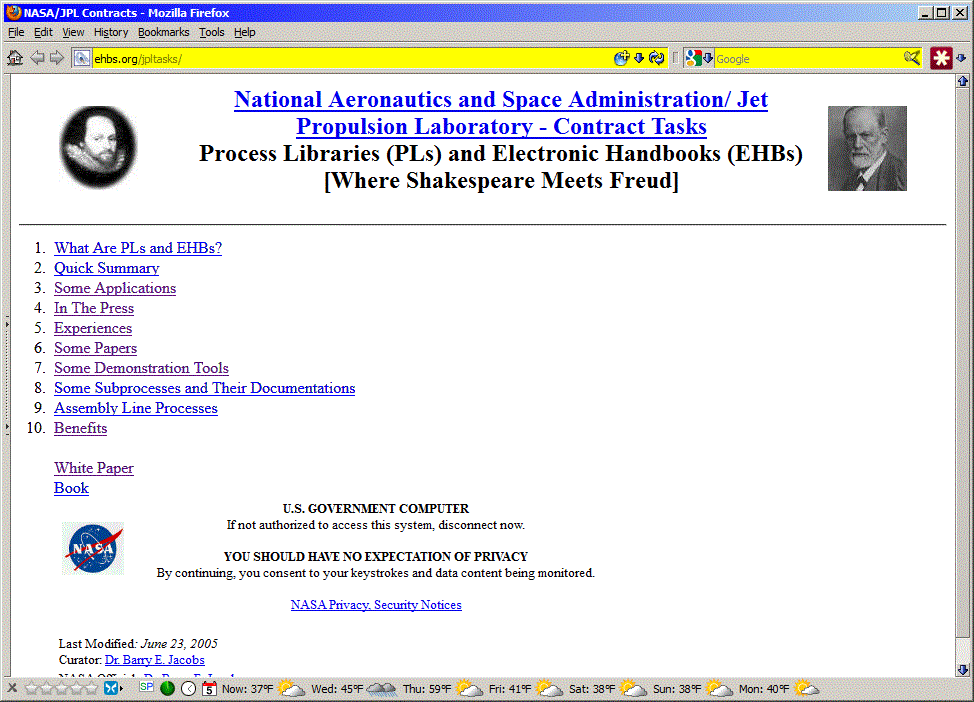
Task: Click the red asterisk toolbar button
Action: [941, 58]
